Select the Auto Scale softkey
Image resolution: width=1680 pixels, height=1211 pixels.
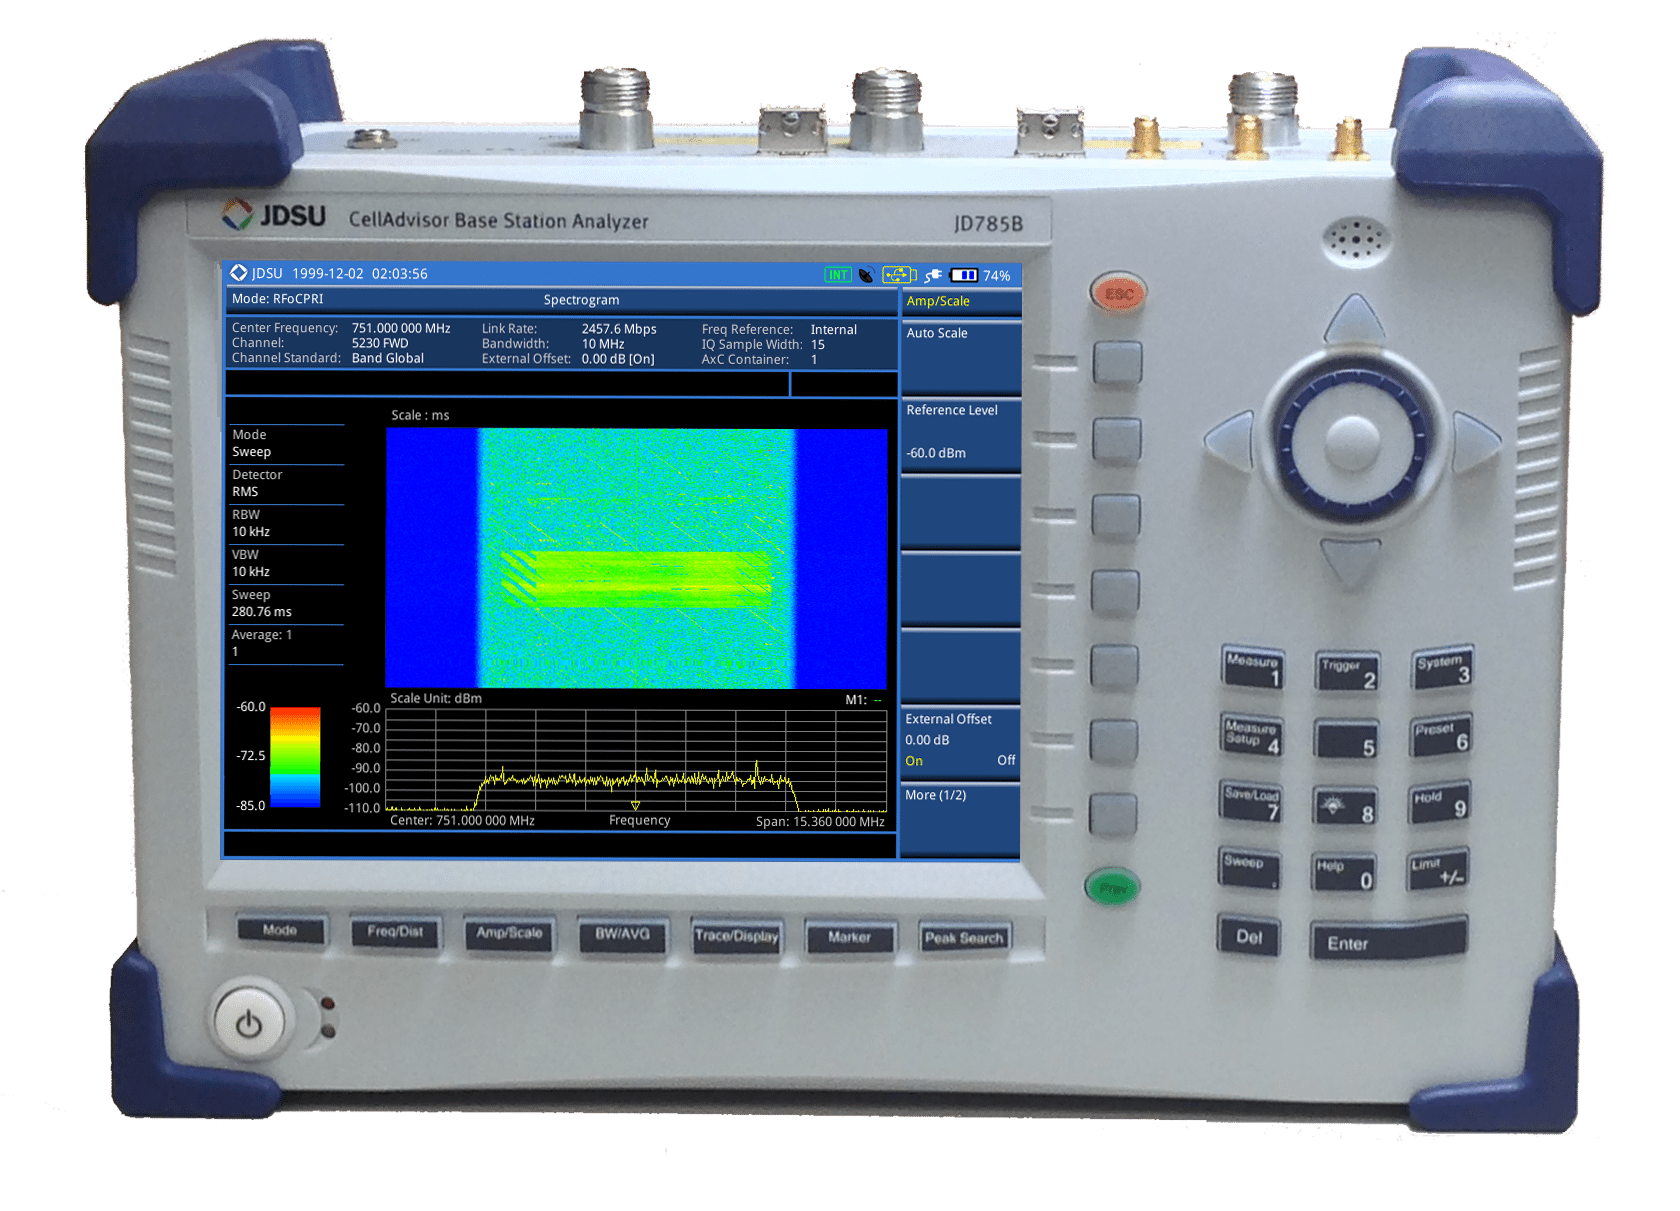click(x=959, y=355)
